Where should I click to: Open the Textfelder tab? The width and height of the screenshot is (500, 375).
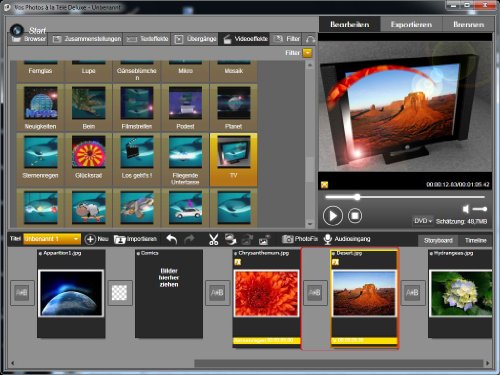click(x=147, y=39)
